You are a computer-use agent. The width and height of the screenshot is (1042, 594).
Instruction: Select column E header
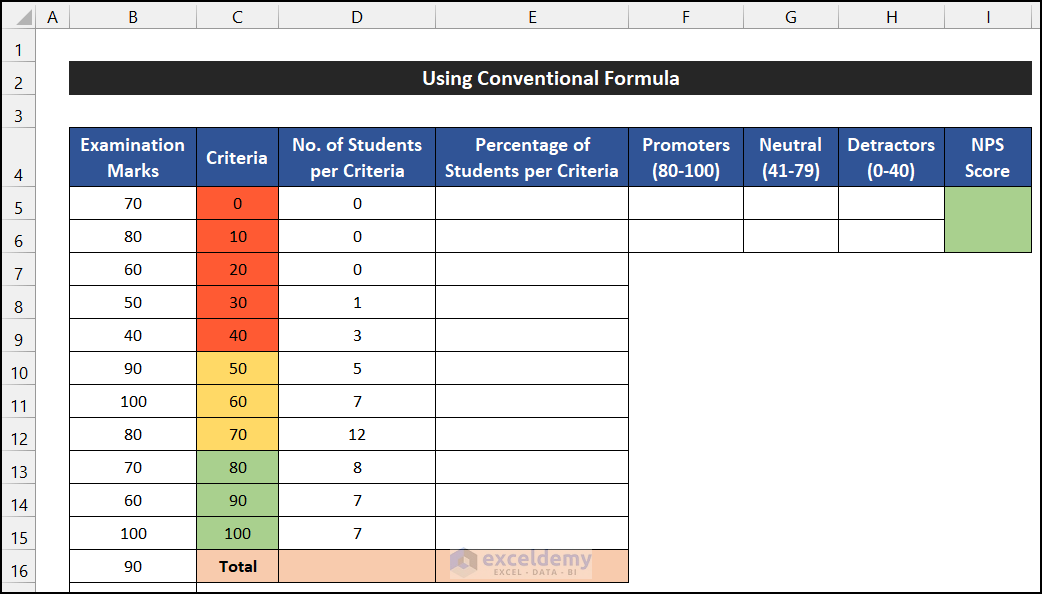tap(532, 16)
